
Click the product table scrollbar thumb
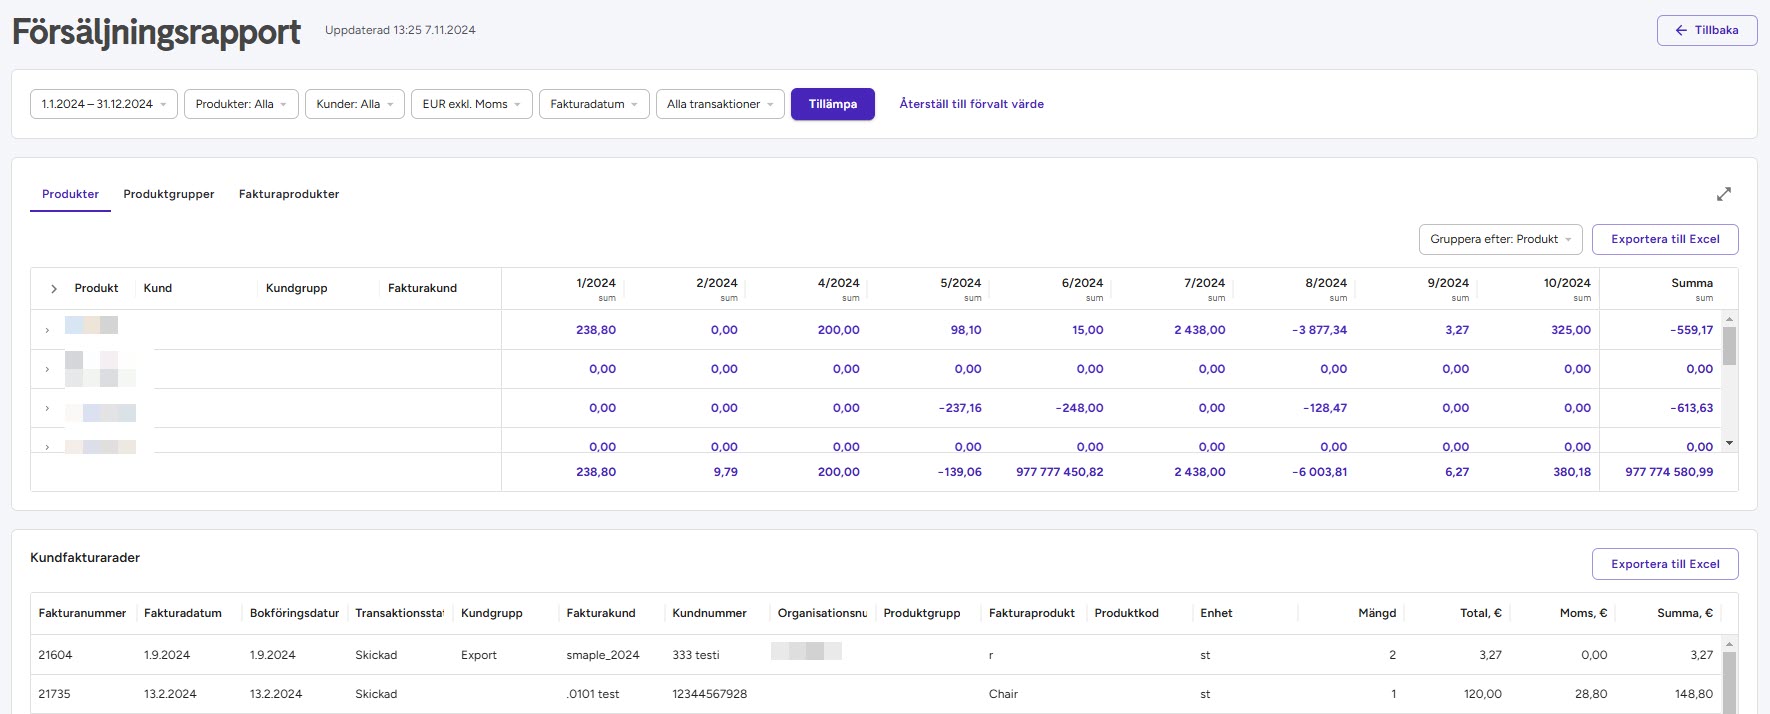(1729, 346)
